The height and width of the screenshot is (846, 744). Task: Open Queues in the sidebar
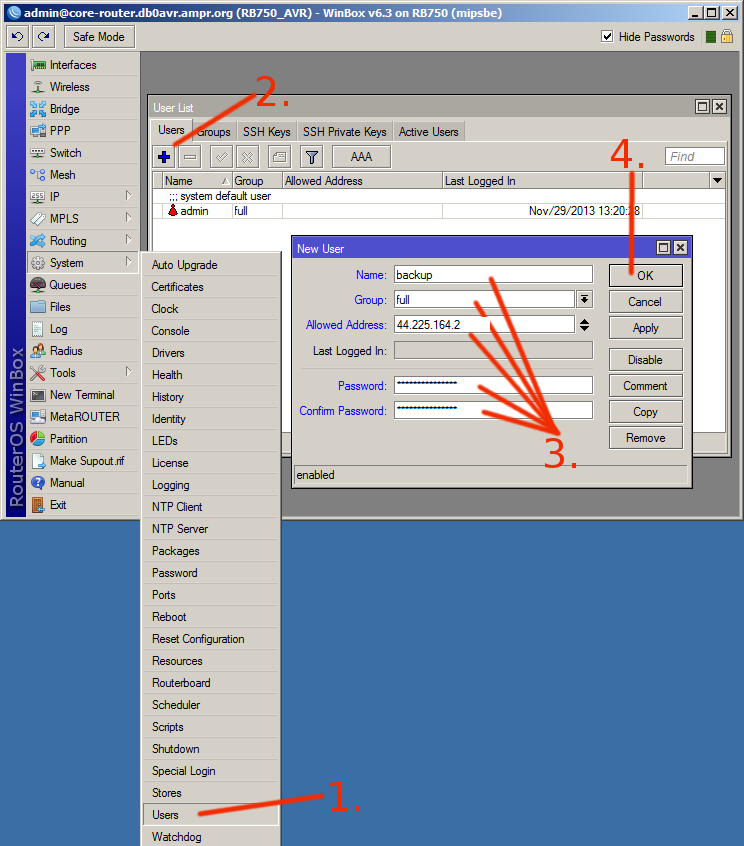coord(83,285)
